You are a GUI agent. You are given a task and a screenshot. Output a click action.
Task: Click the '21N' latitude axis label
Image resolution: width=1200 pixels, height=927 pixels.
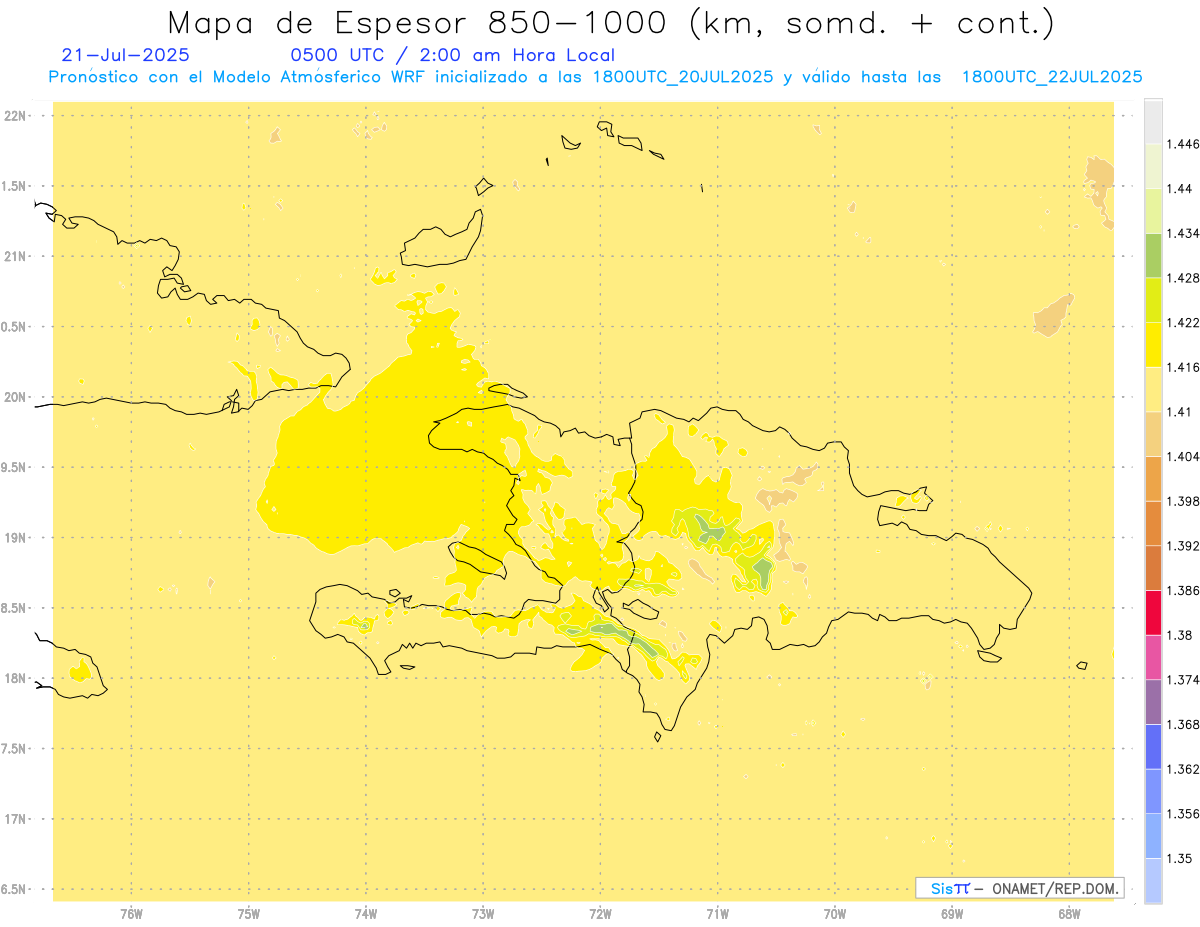[17, 256]
